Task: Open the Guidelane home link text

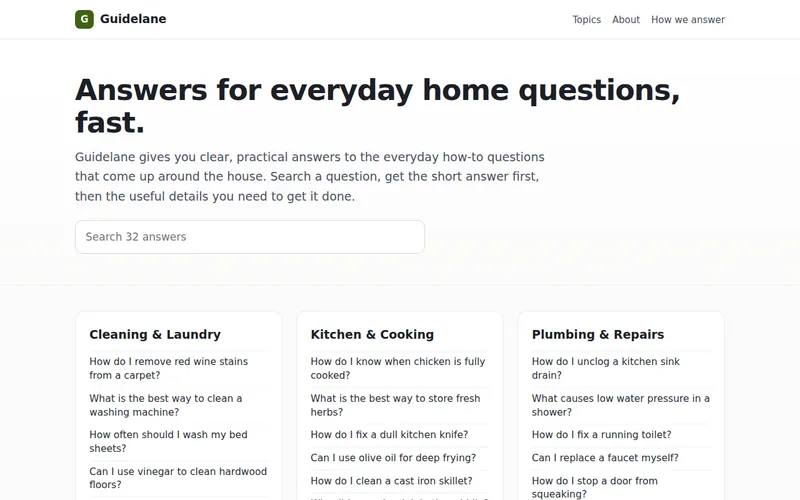Action: click(133, 19)
